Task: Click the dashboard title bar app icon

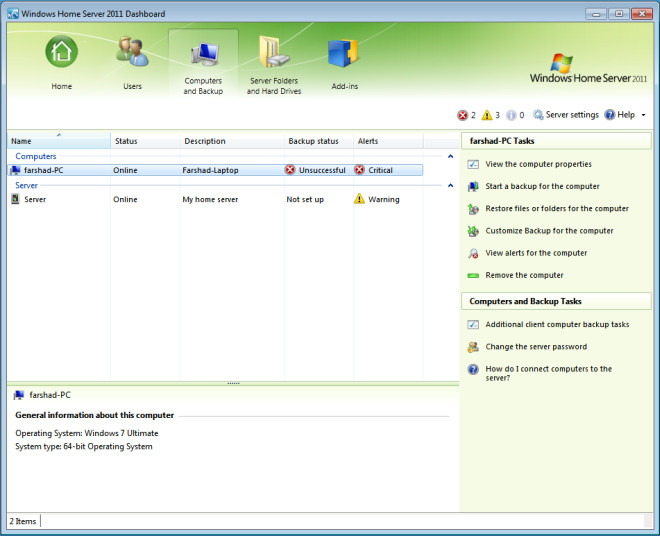Action: click(13, 13)
